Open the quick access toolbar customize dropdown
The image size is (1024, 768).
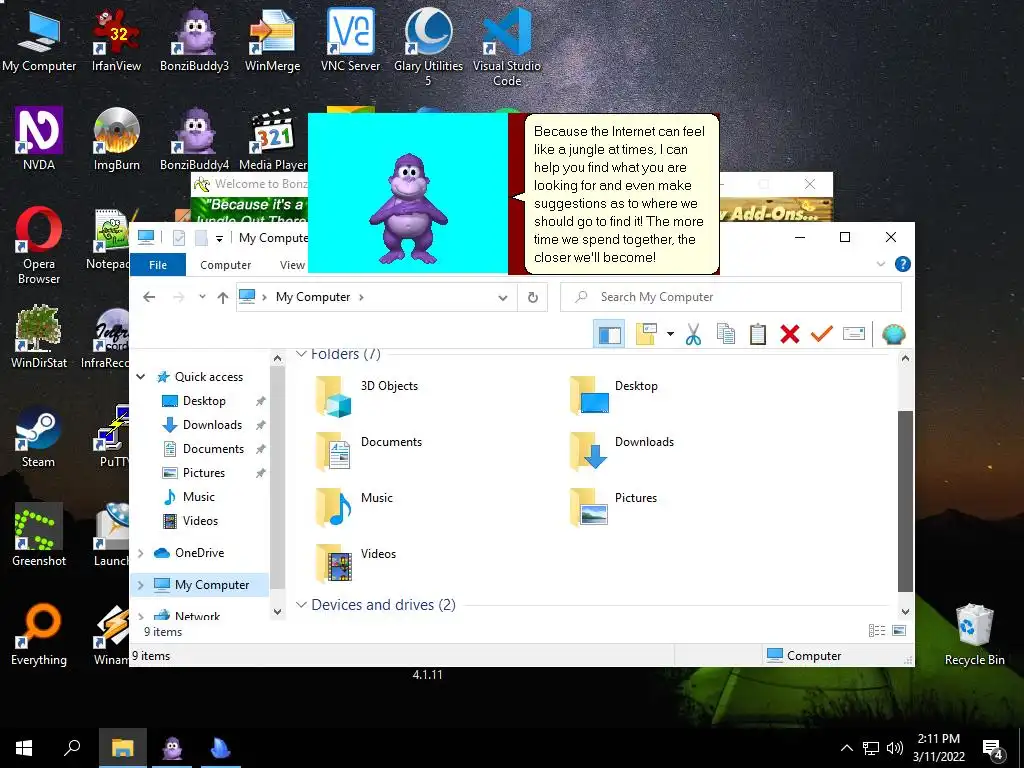point(219,238)
